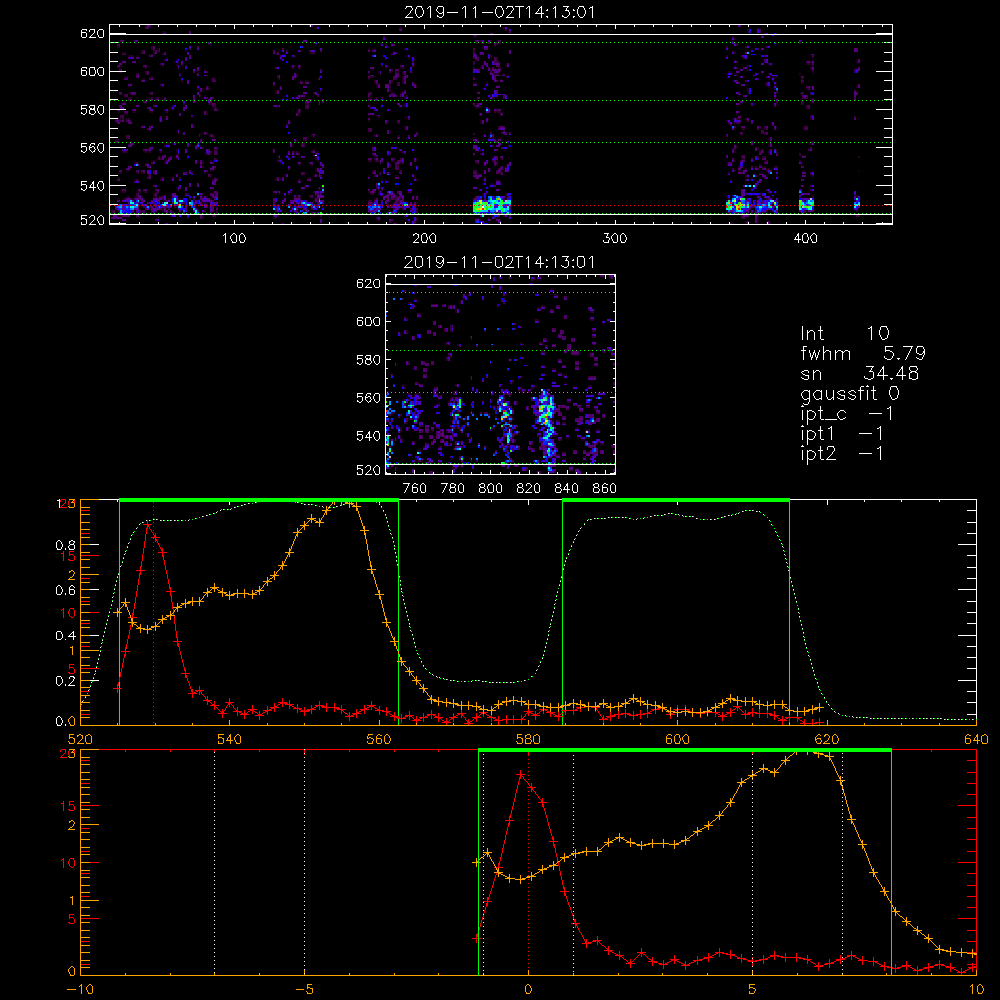Viewport: 1000px width, 1000px height.
Task: Click the 'ipt1 -1' parameter text
Action: [842, 434]
